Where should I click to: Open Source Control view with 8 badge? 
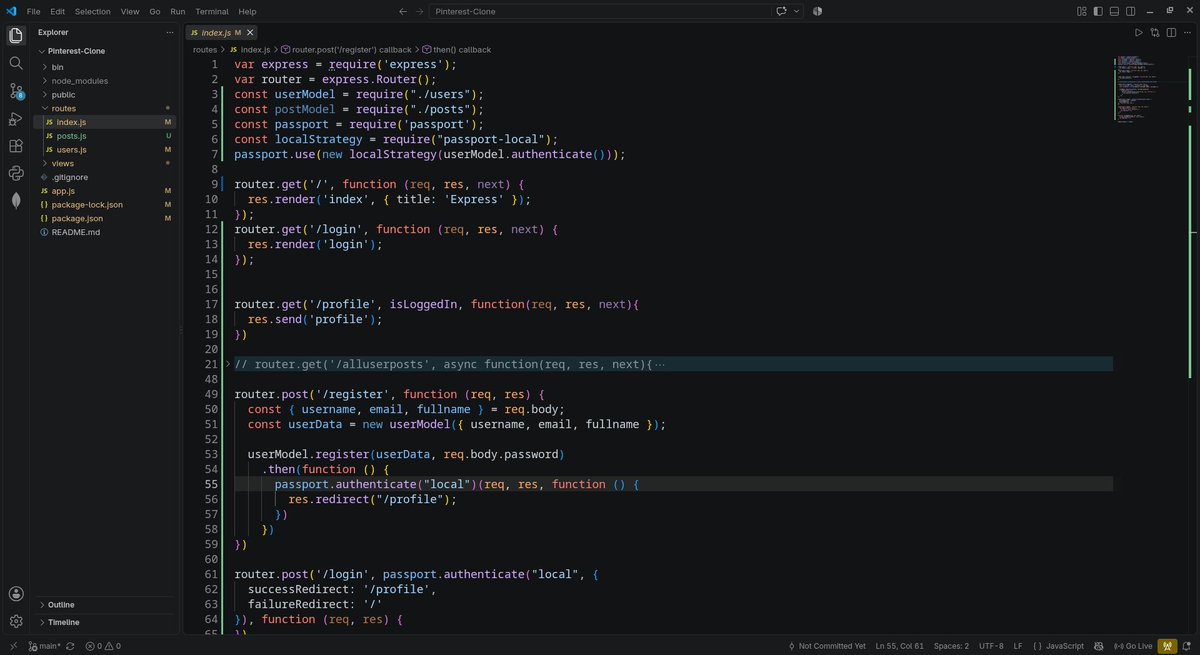click(x=16, y=91)
